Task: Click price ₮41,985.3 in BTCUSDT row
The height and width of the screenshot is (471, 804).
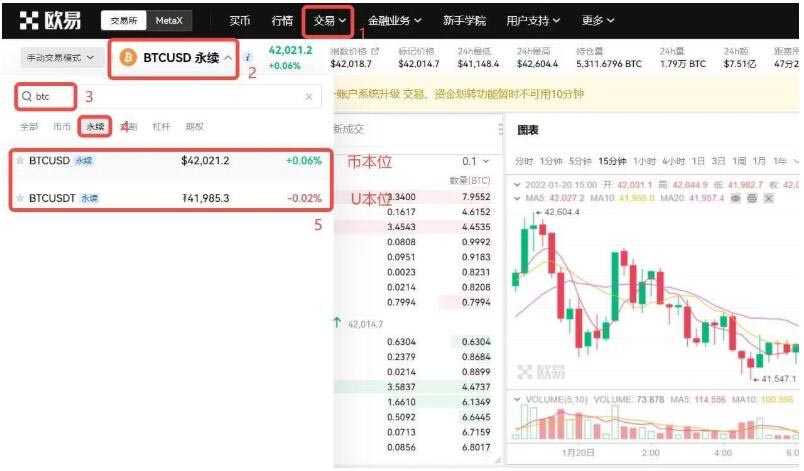Action: point(206,198)
